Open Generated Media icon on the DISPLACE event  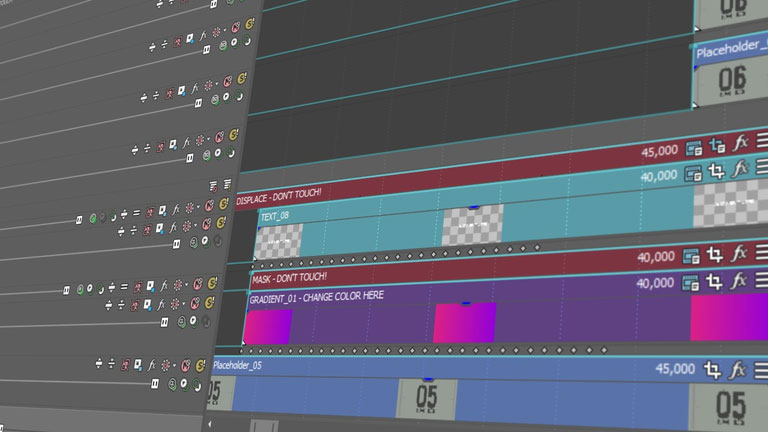point(694,148)
